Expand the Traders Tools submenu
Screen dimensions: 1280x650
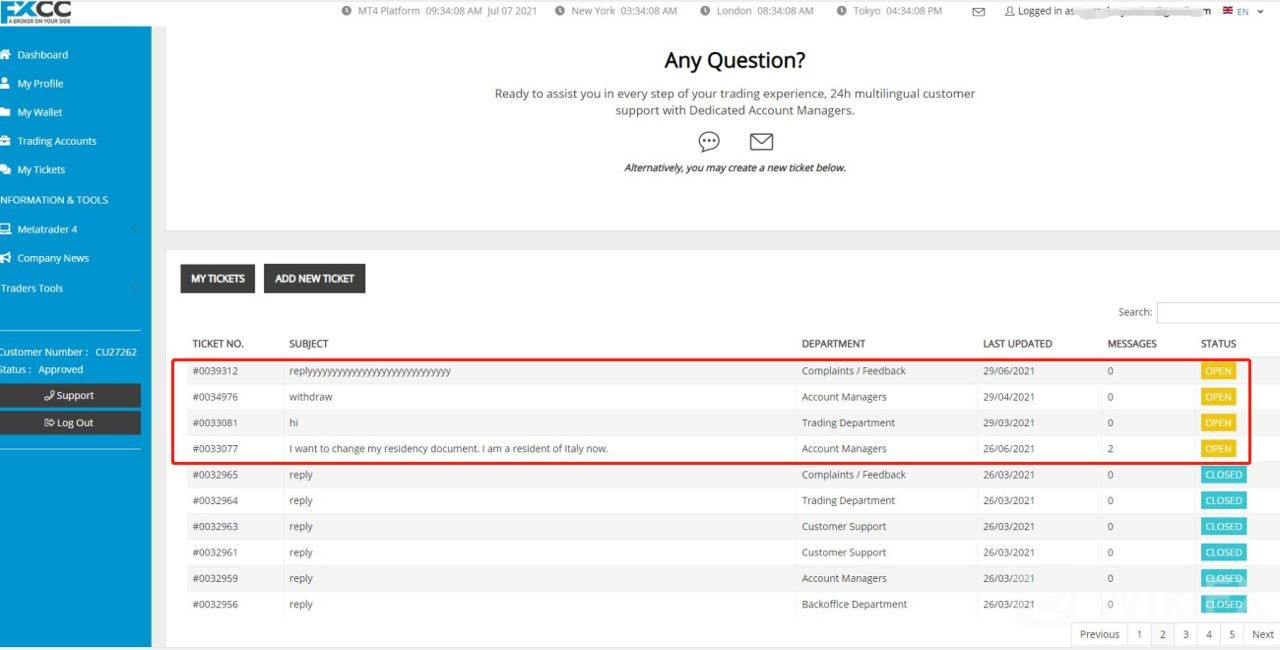[x=134, y=288]
